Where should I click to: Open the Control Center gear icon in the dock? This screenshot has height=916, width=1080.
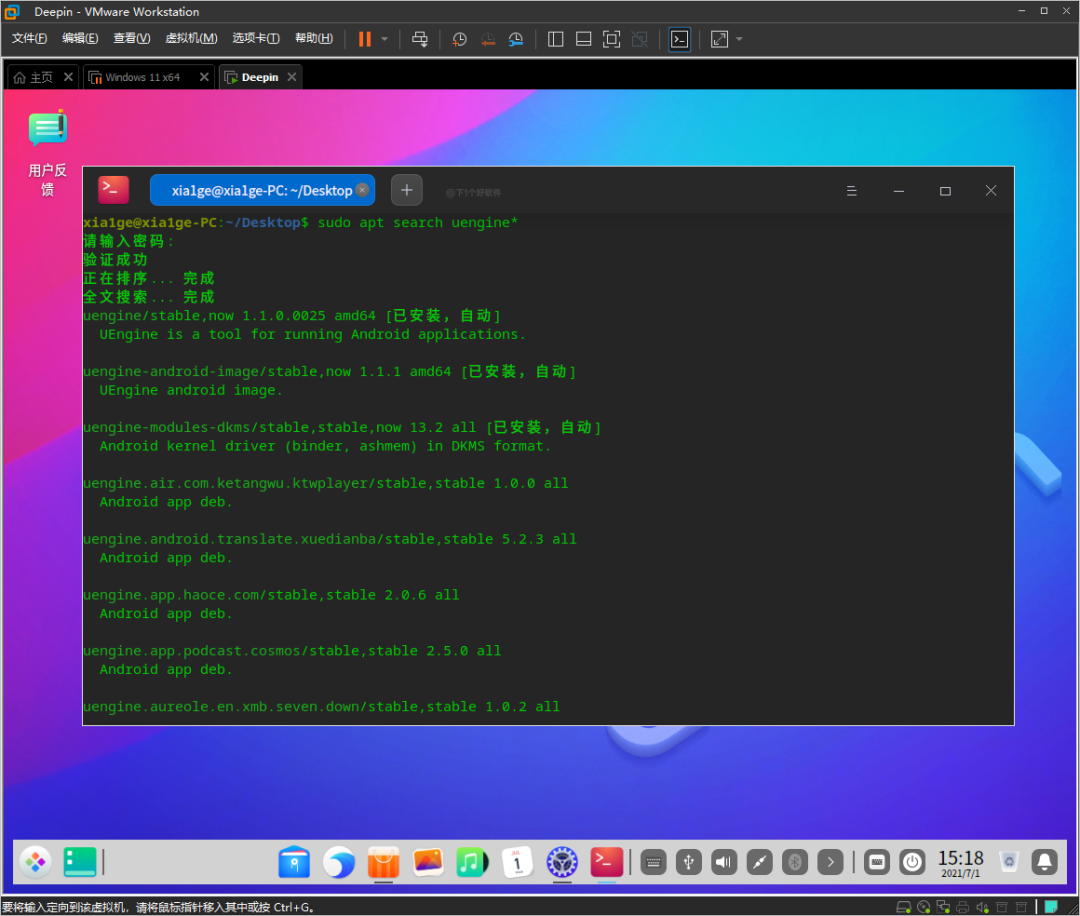[561, 861]
